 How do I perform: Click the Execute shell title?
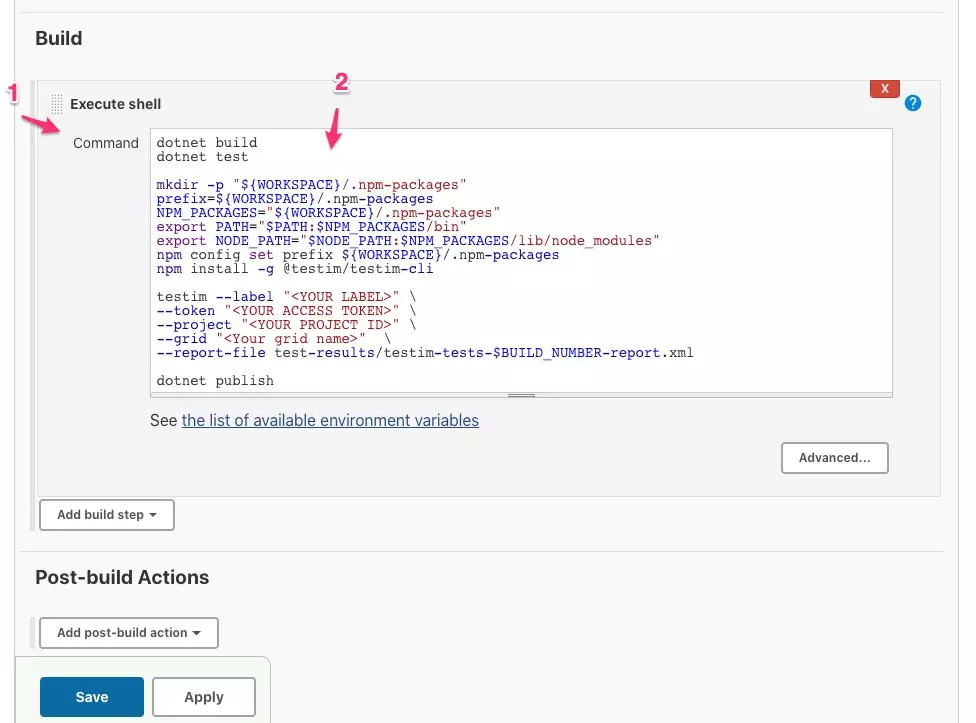(116, 104)
